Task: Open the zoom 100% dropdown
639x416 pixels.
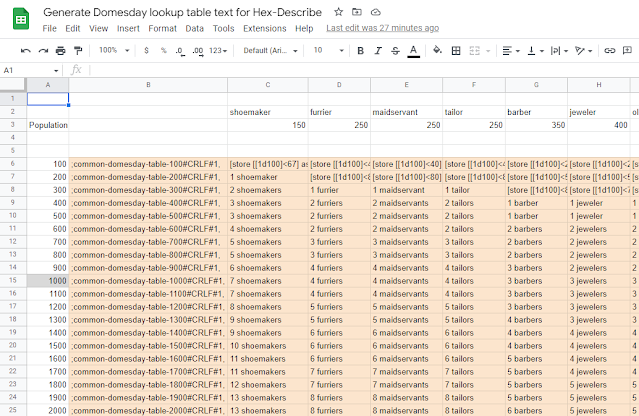Action: coord(114,50)
